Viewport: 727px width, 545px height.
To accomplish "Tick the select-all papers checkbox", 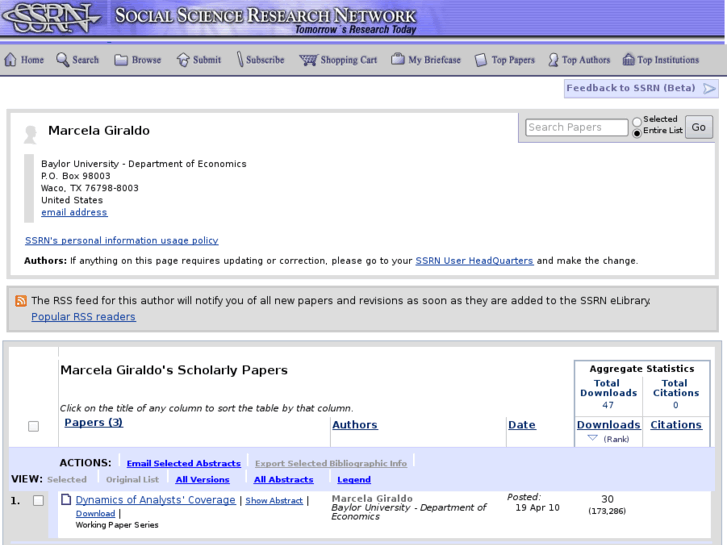I will (33, 426).
